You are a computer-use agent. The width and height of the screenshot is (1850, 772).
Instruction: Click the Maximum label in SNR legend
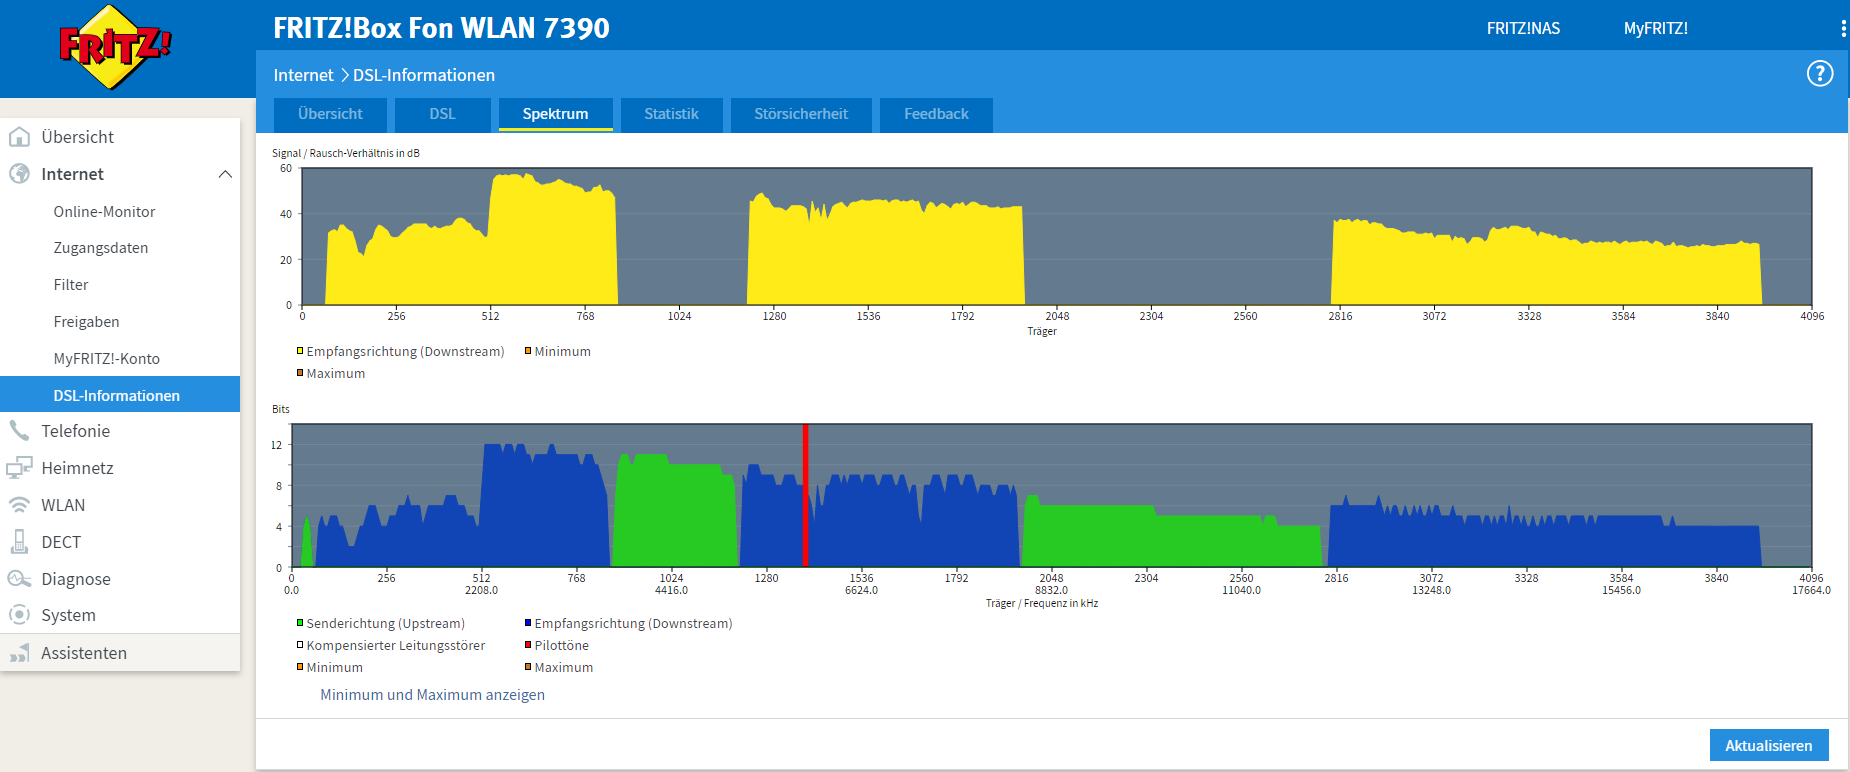point(336,373)
